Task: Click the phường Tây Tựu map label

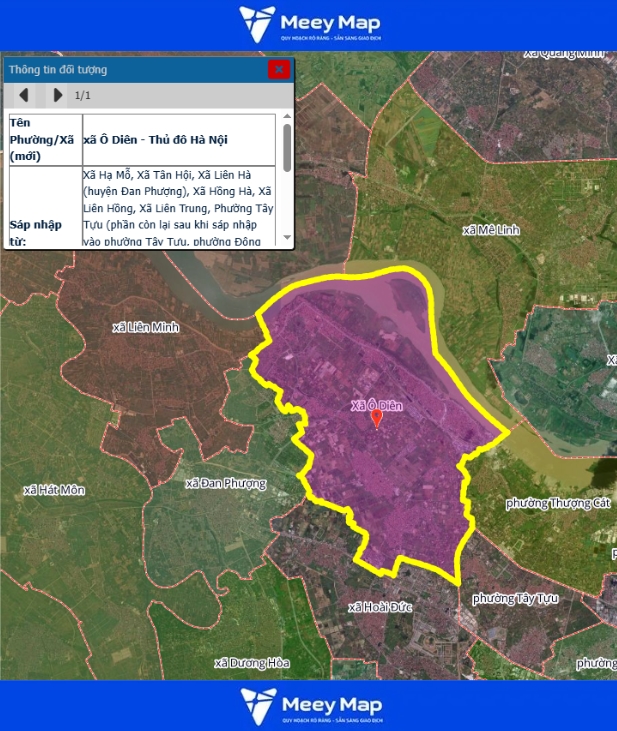Action: [514, 598]
